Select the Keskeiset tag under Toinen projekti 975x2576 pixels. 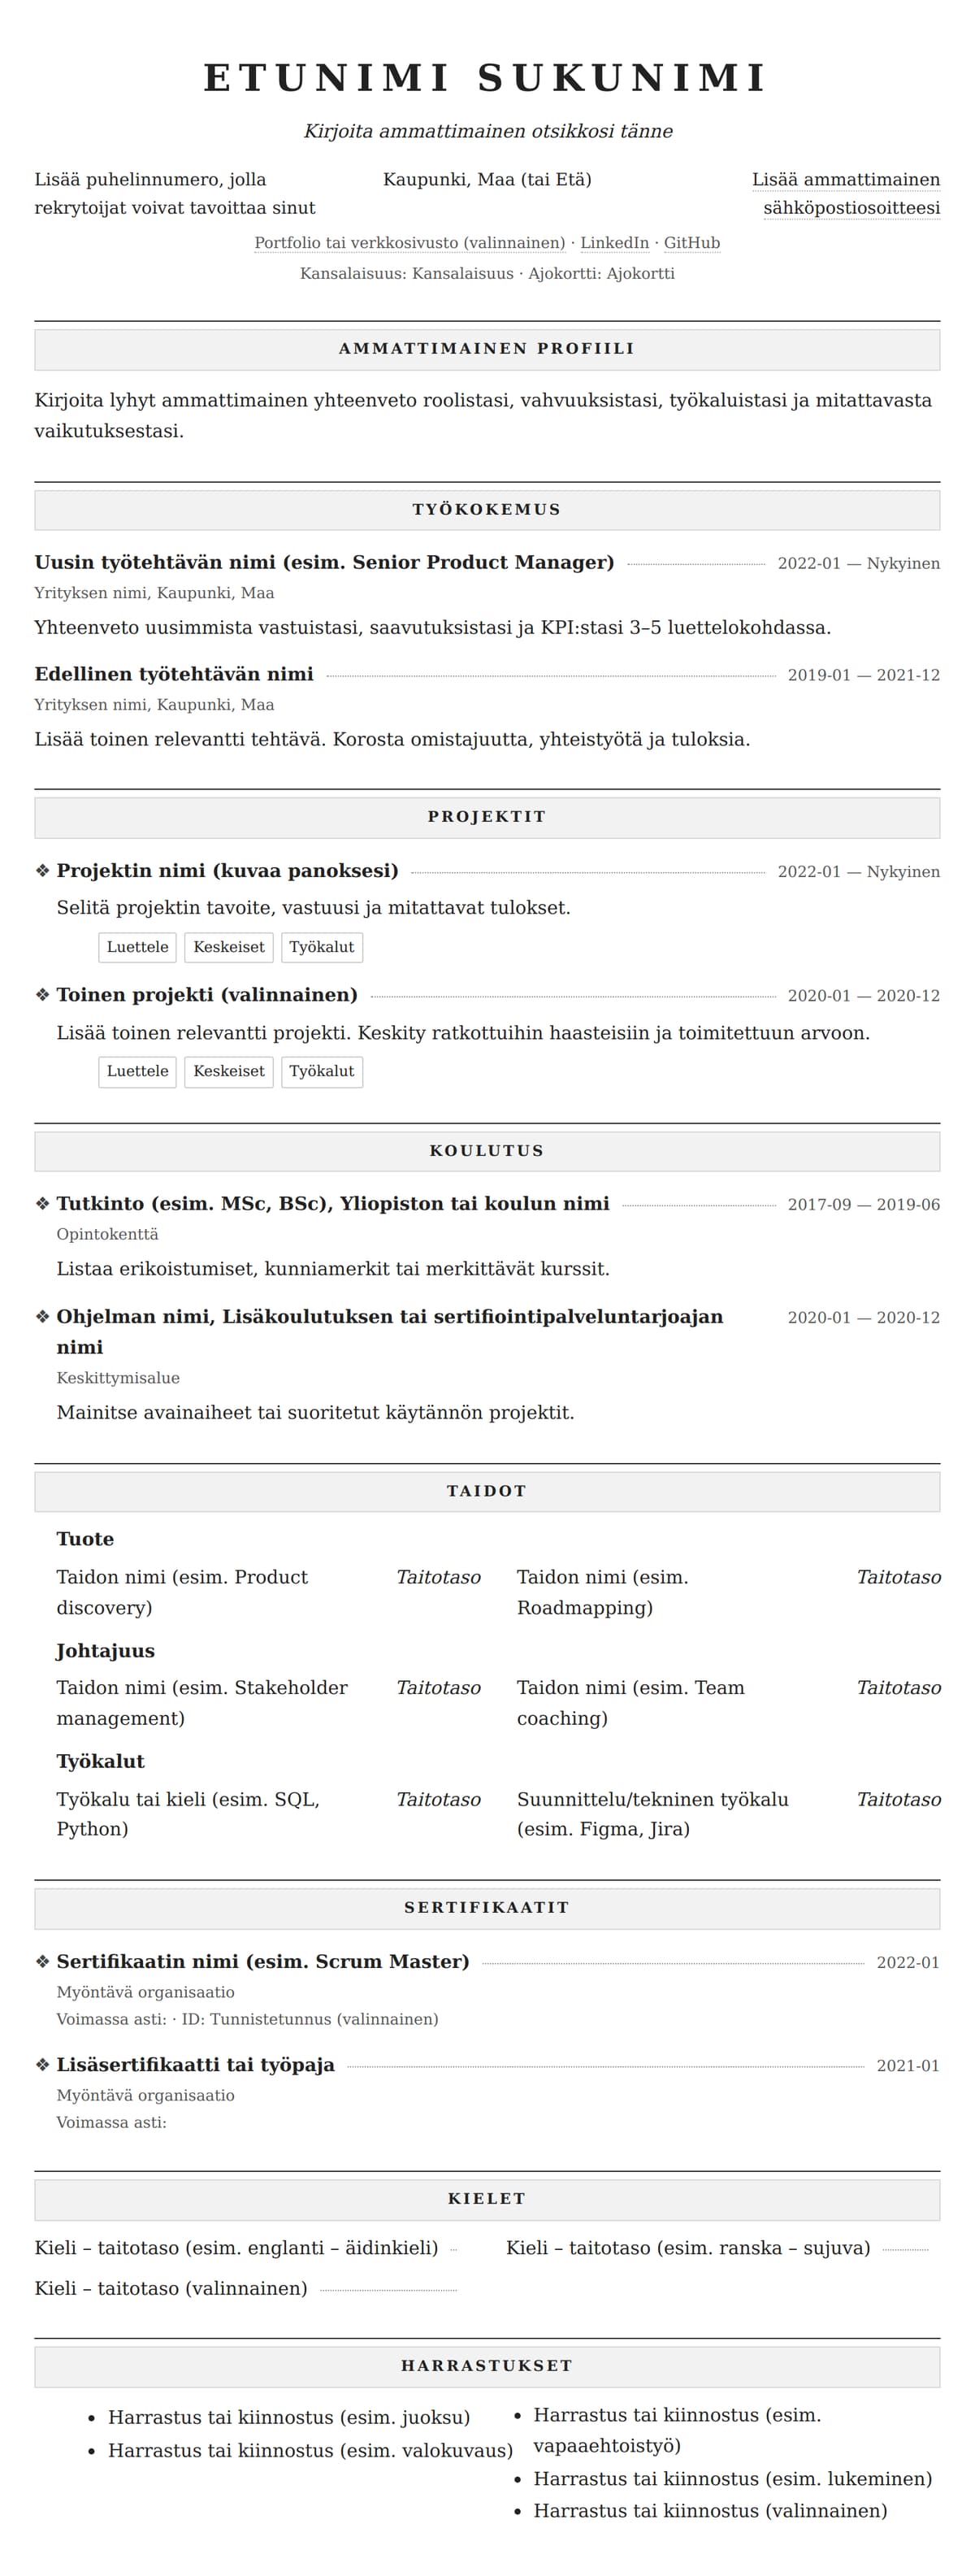coord(229,1071)
